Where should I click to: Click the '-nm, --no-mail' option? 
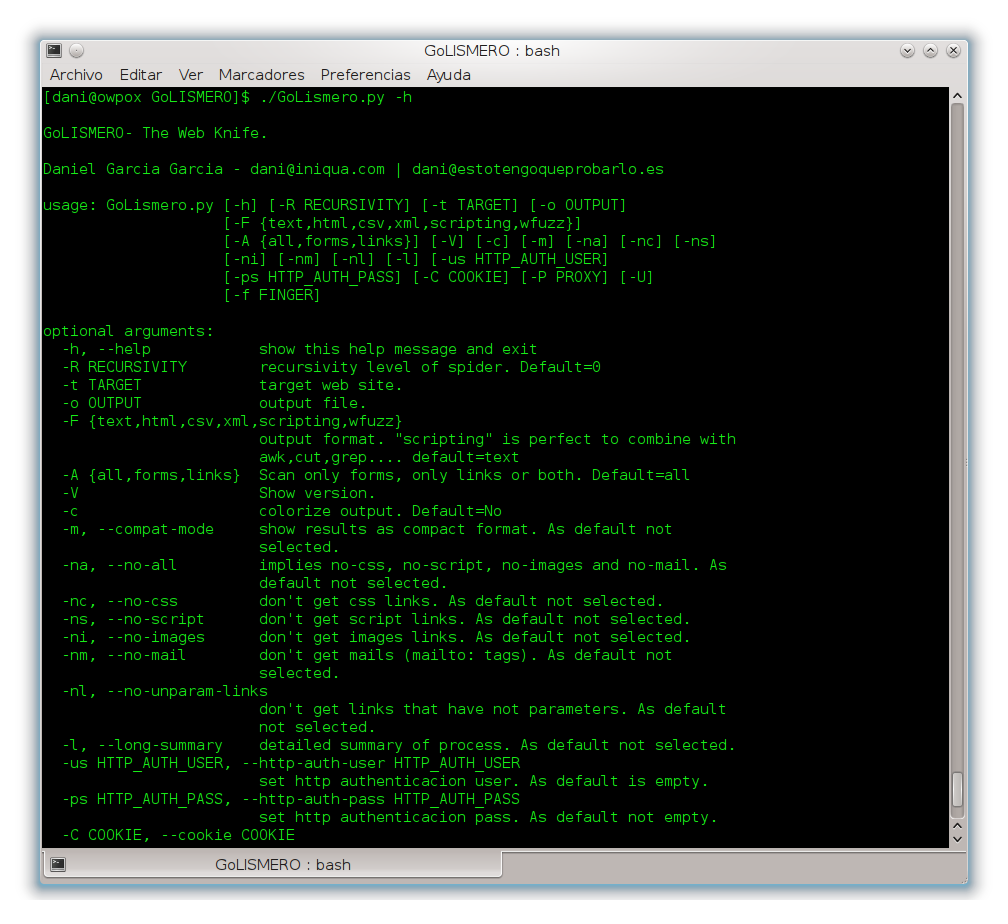[x=124, y=655]
